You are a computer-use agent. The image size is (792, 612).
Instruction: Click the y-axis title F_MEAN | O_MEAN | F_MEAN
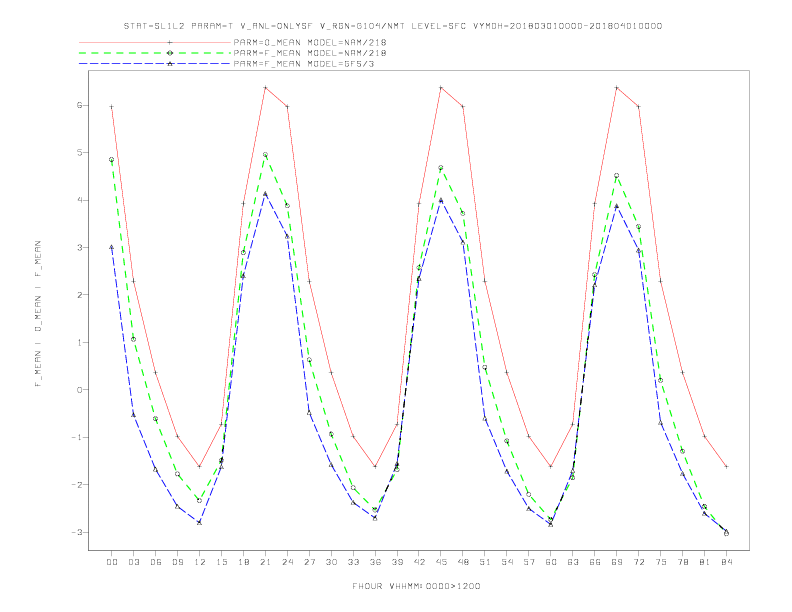(x=38, y=314)
